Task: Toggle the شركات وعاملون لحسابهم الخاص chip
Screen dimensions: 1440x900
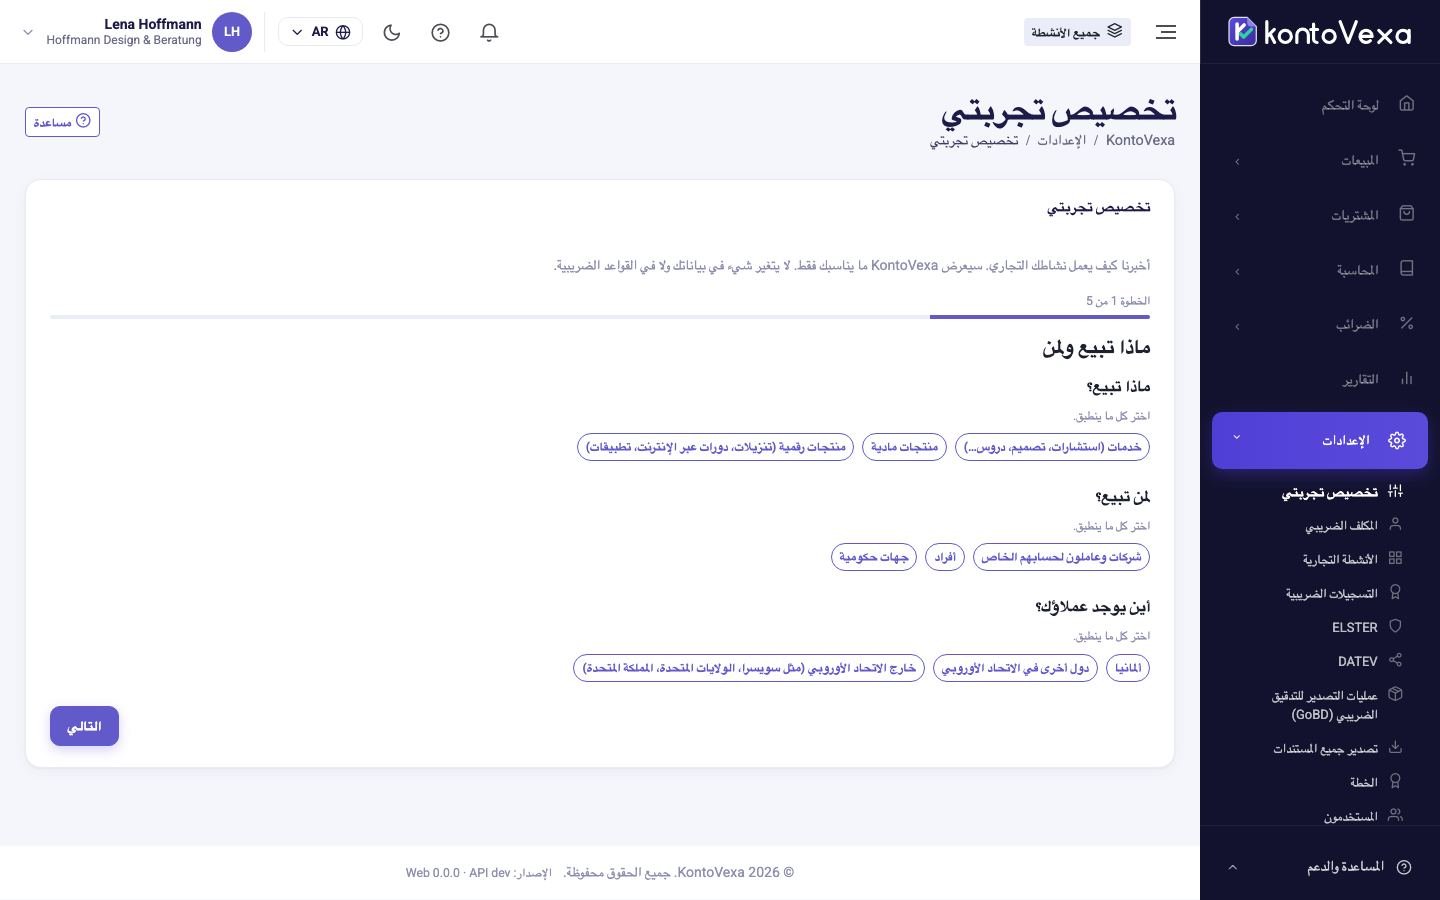Action: (1061, 557)
